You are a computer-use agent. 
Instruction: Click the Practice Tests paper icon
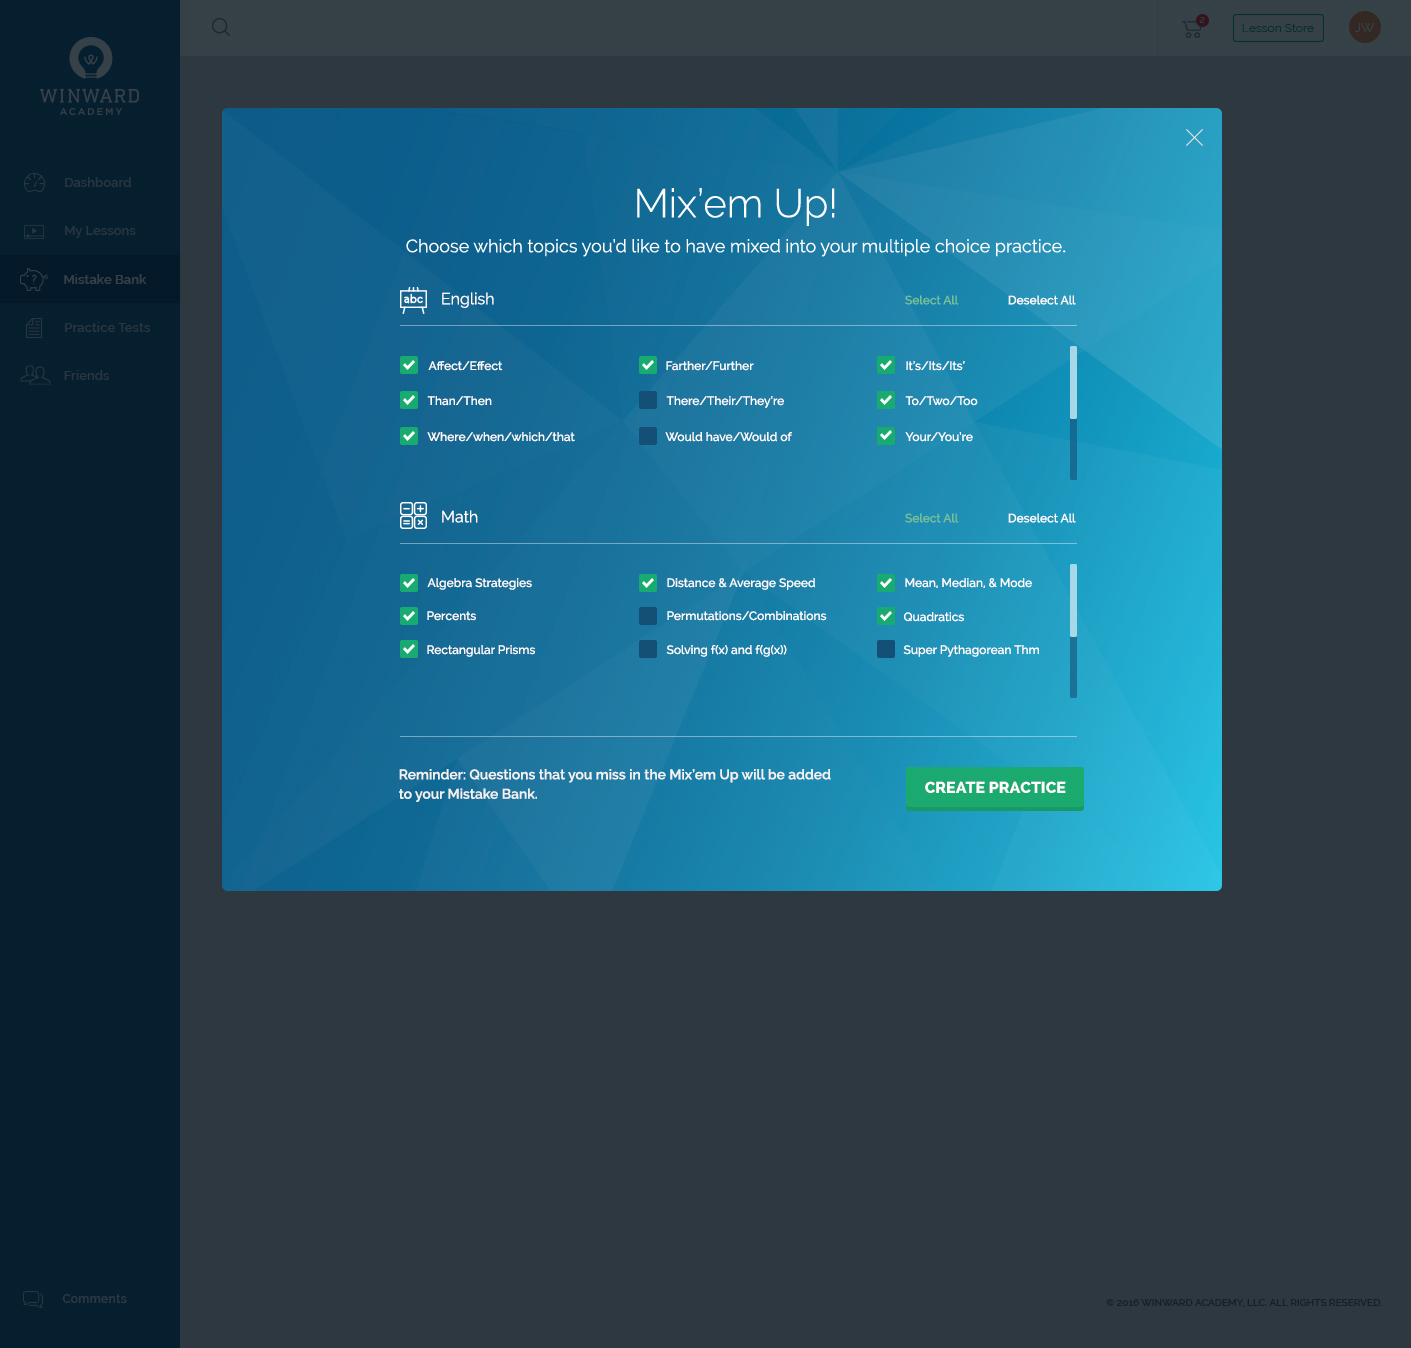pos(34,327)
